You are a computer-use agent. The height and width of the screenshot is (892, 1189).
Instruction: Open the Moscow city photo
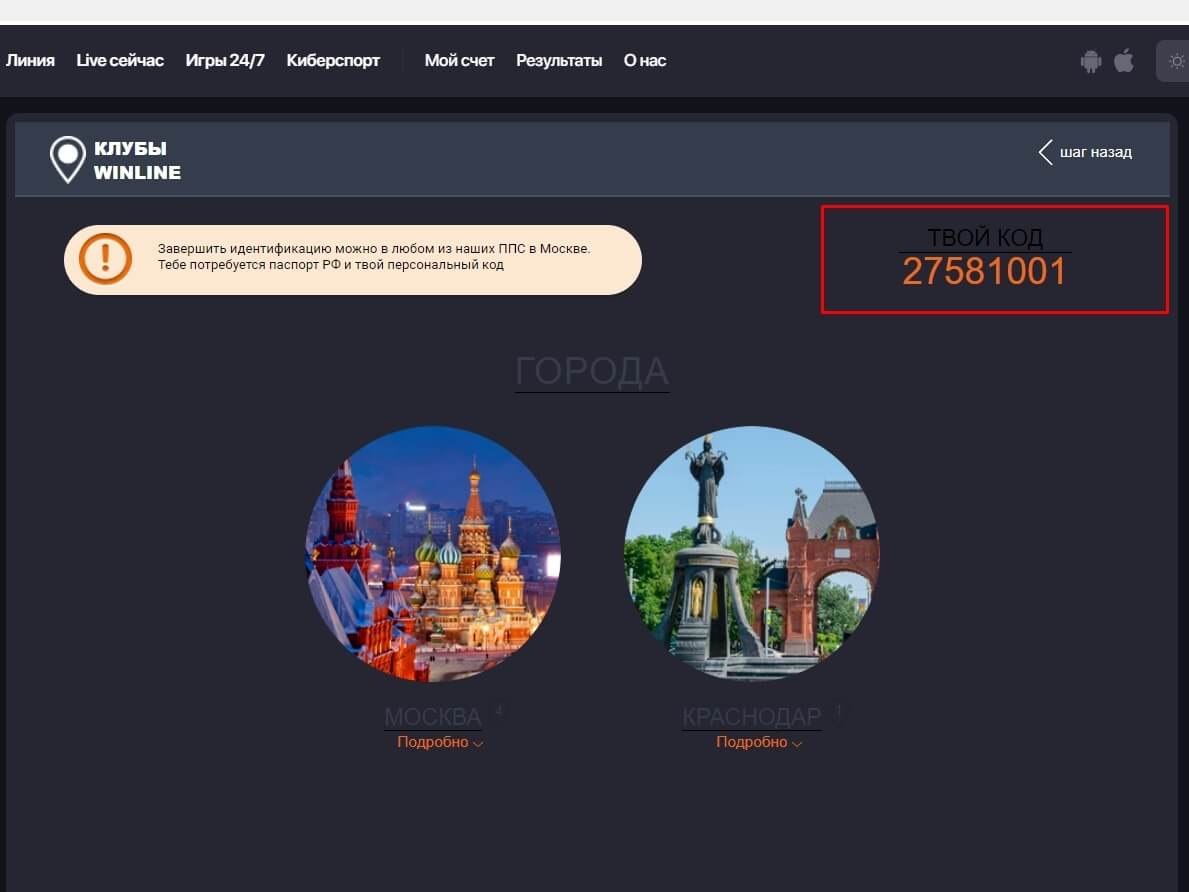pos(433,554)
